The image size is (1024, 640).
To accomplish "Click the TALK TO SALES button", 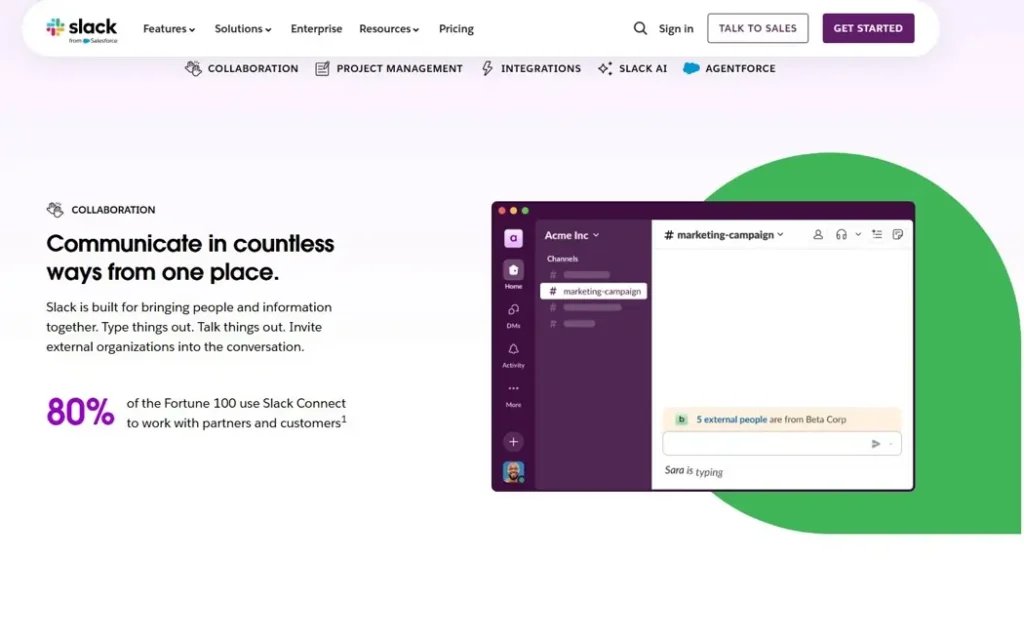I will click(758, 28).
